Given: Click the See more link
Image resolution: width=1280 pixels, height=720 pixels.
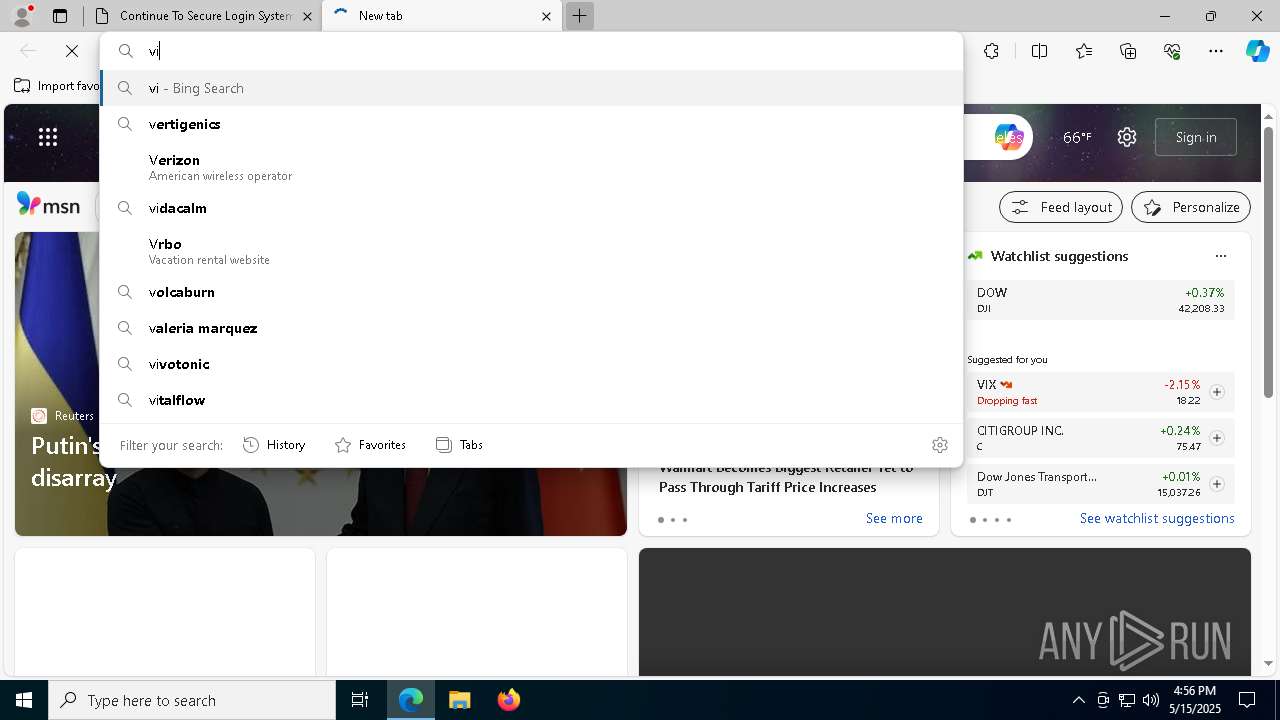Looking at the screenshot, I should (894, 518).
